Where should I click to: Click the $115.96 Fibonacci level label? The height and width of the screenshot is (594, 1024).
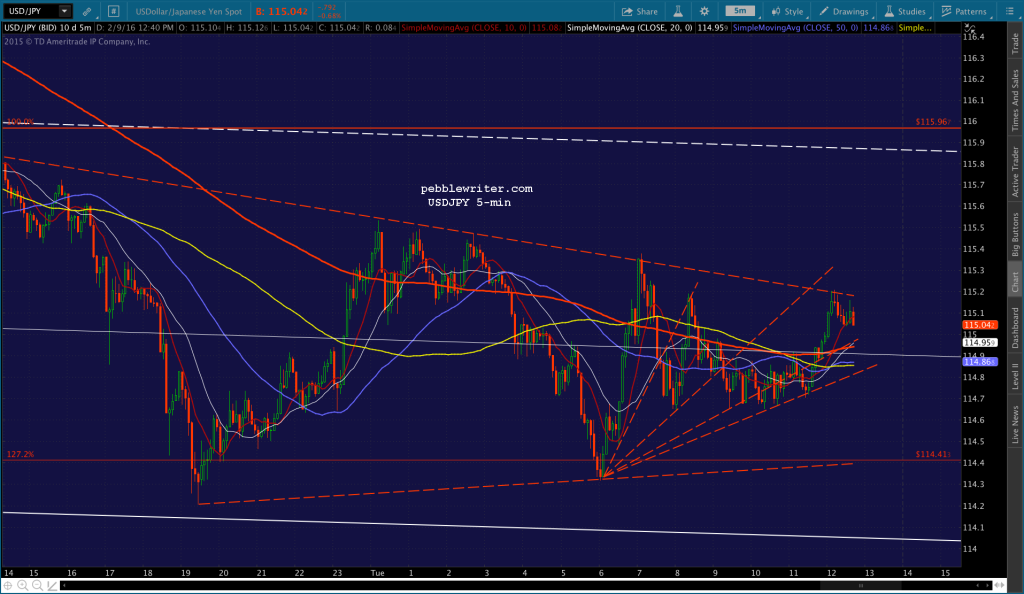pyautogui.click(x=933, y=122)
